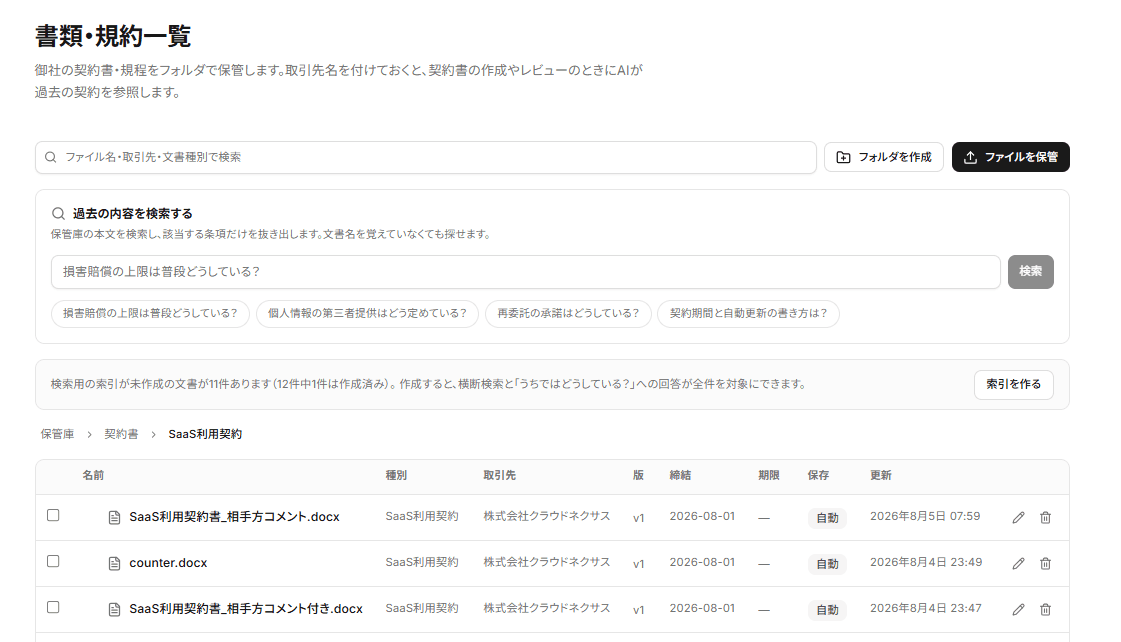Choose the 再委託の承諾はどうしている？ chip

click(x=568, y=314)
